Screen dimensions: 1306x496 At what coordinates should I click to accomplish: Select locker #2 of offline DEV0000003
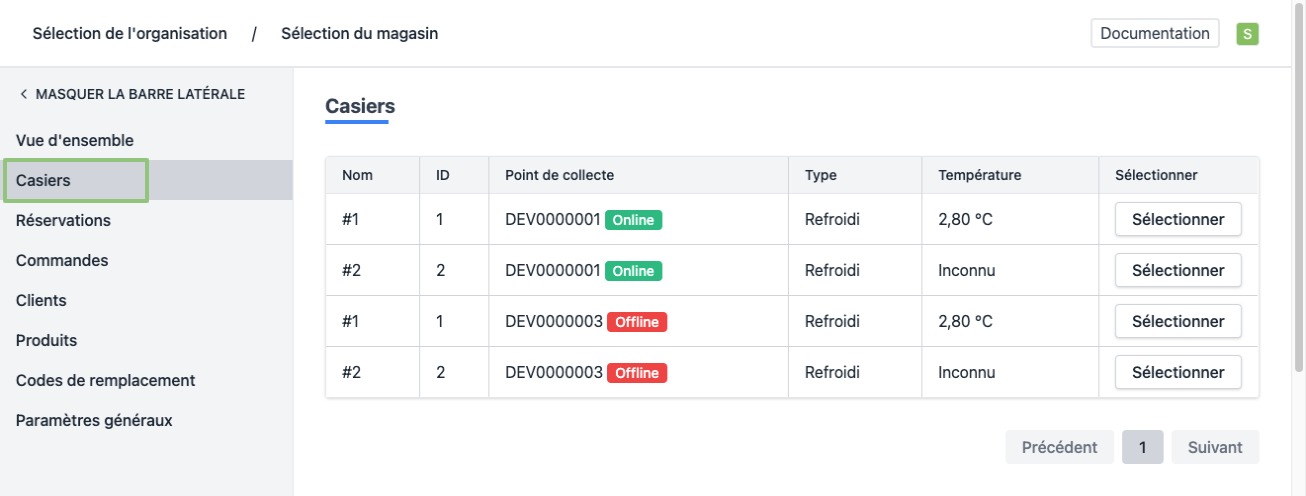pyautogui.click(x=1177, y=372)
